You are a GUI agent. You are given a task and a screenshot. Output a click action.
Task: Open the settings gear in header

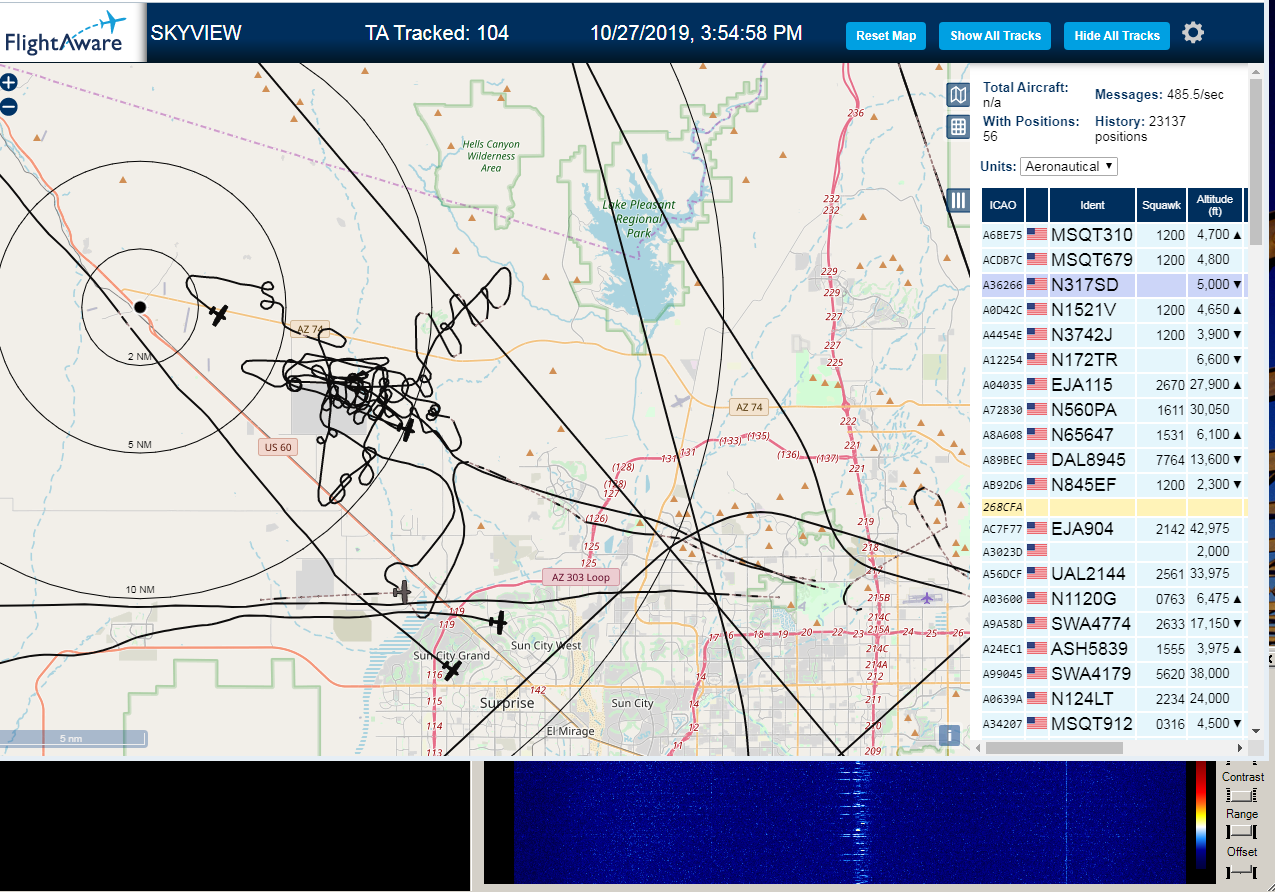point(1193,33)
